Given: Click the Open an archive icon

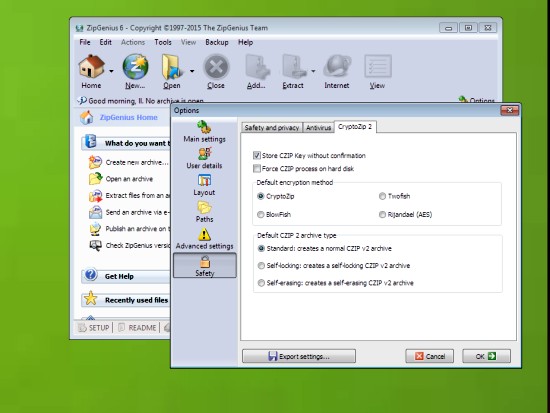Looking at the screenshot, I should point(95,179).
